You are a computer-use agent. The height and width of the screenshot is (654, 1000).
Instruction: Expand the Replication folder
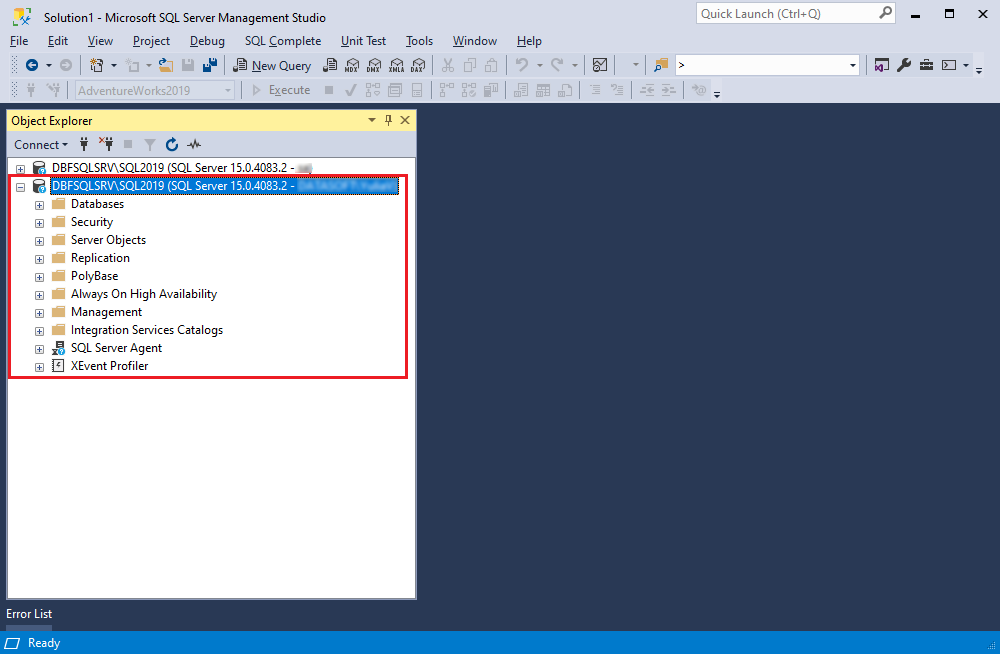(x=39, y=259)
